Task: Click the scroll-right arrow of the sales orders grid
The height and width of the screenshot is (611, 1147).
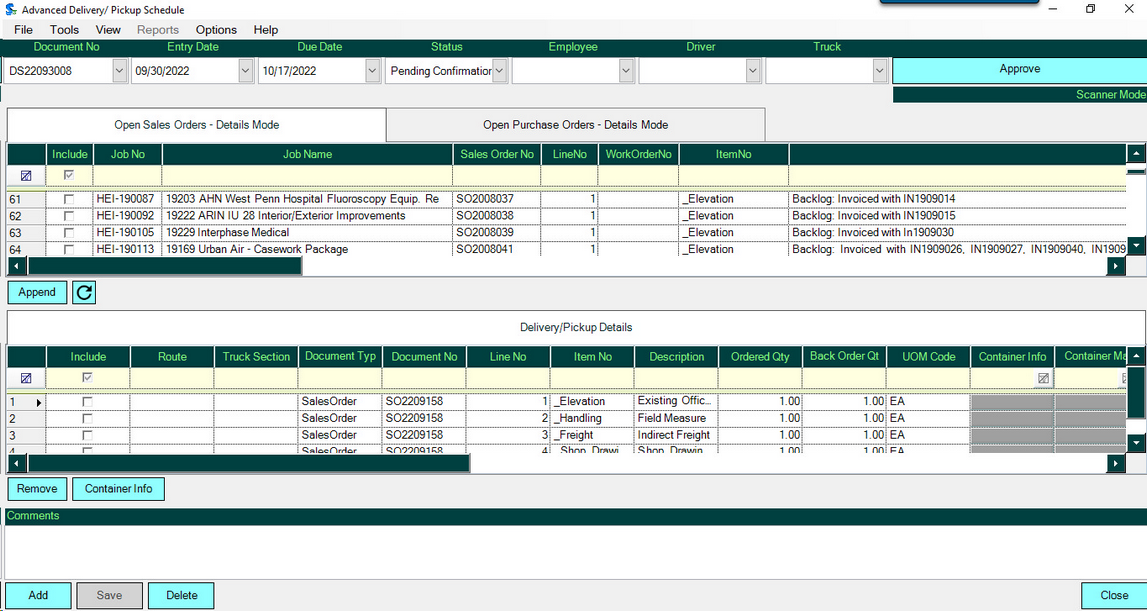Action: pyautogui.click(x=1116, y=266)
